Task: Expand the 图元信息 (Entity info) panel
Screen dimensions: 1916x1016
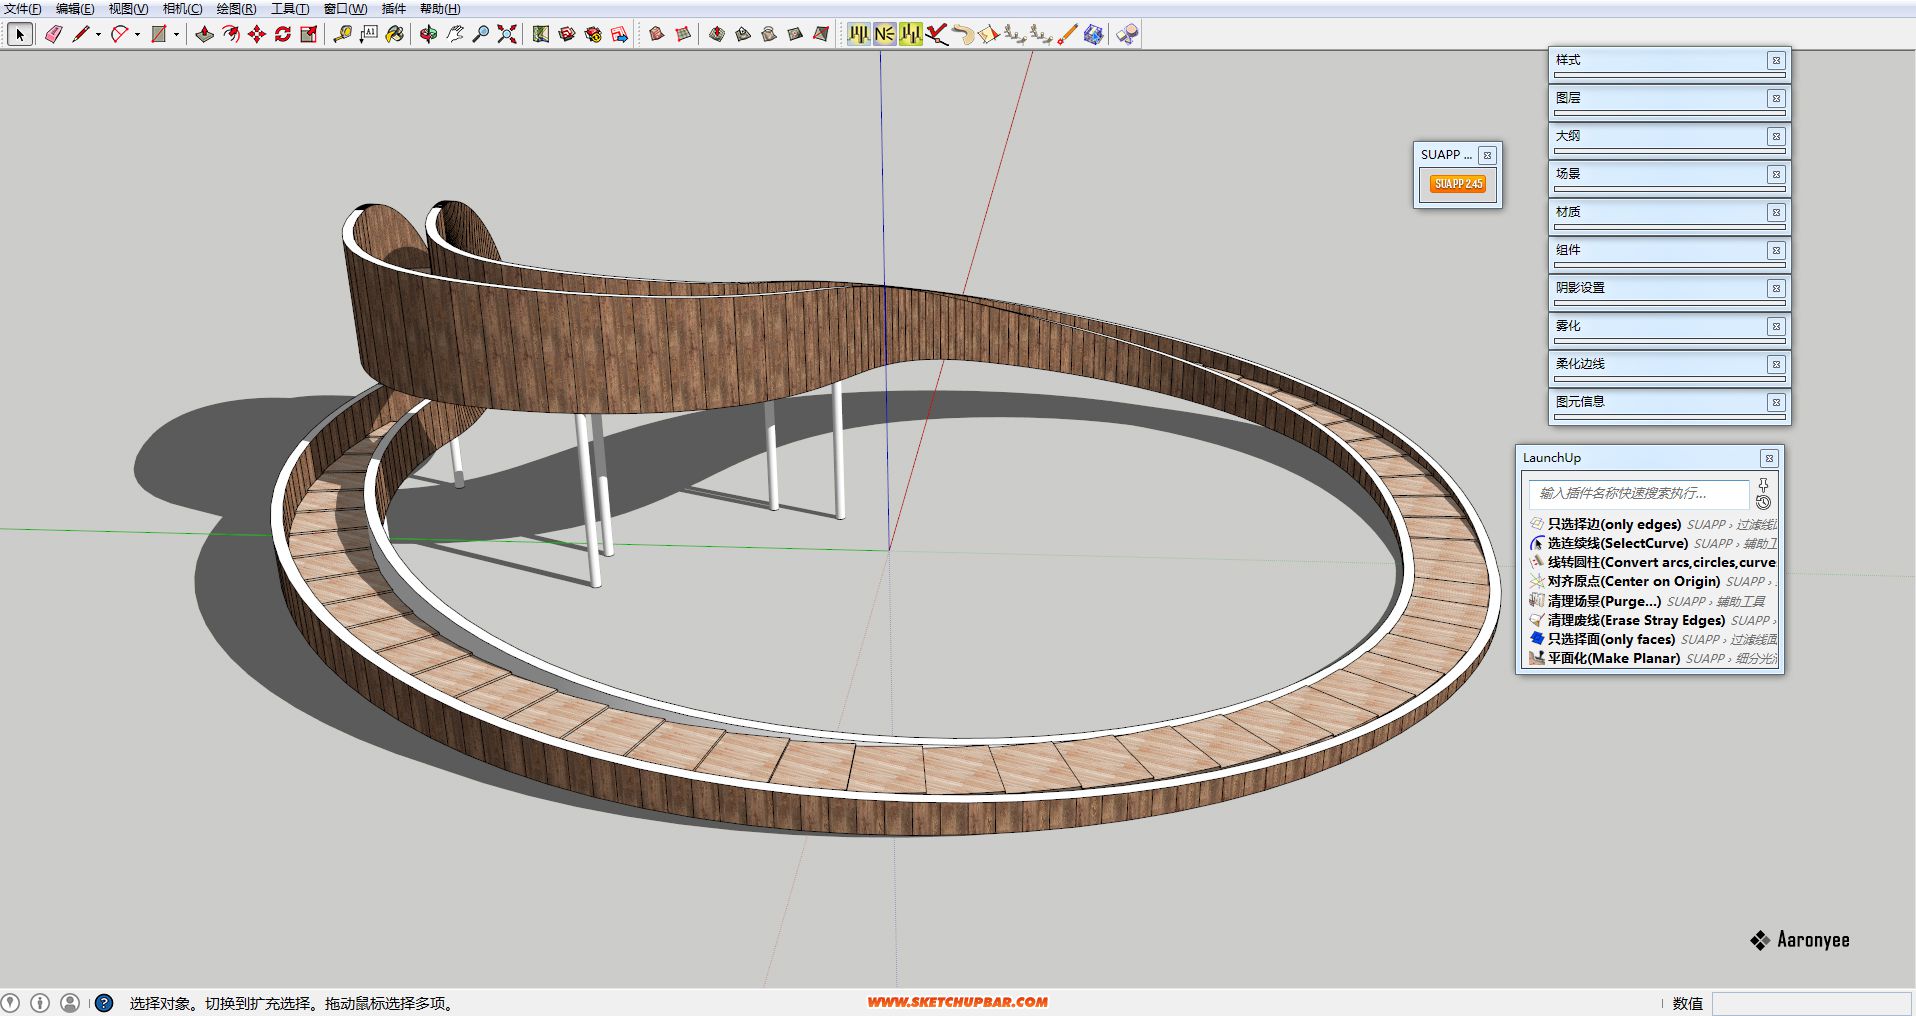Action: pos(1668,402)
